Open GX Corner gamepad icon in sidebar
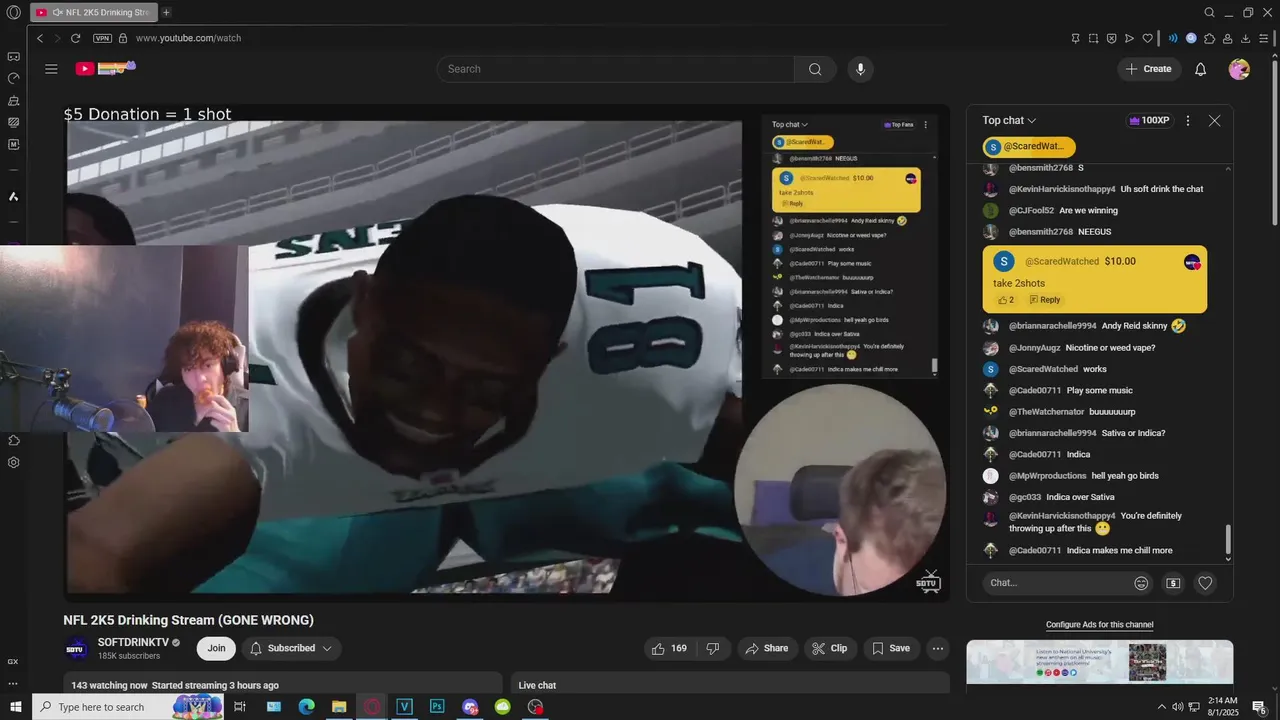 [x=13, y=56]
